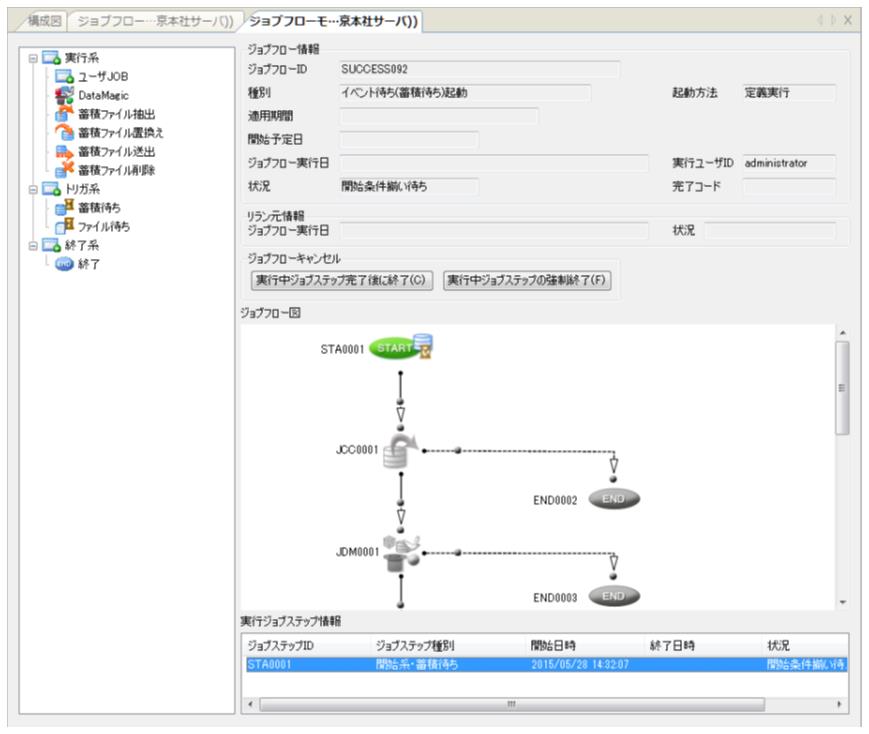Collapse the 実行系 tree group

[x=33, y=58]
